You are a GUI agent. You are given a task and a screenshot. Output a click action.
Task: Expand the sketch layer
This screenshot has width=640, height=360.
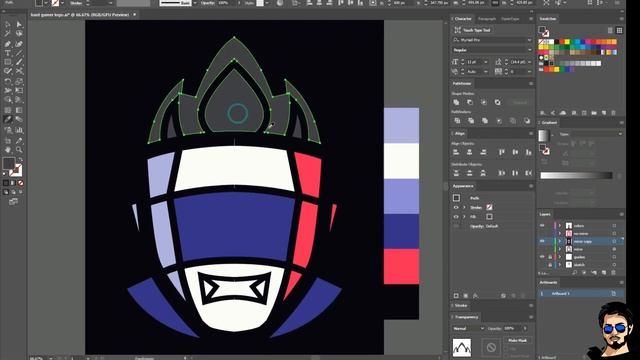click(560, 264)
